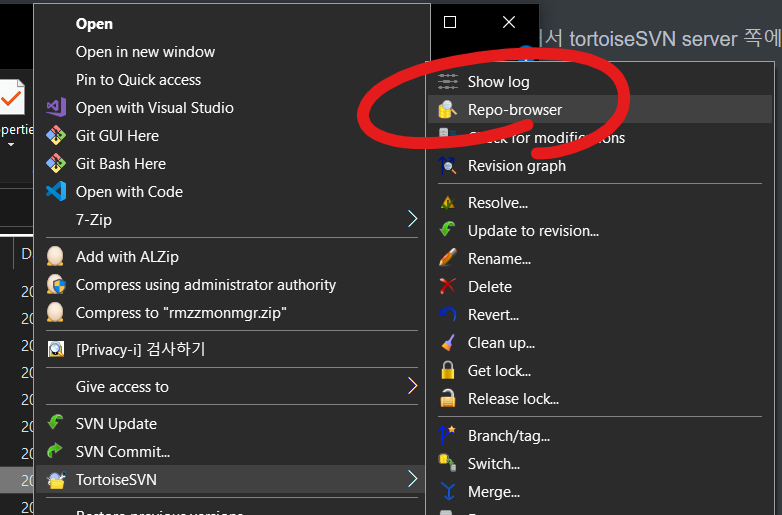Click the Repo-browser magnifier icon

point(447,109)
